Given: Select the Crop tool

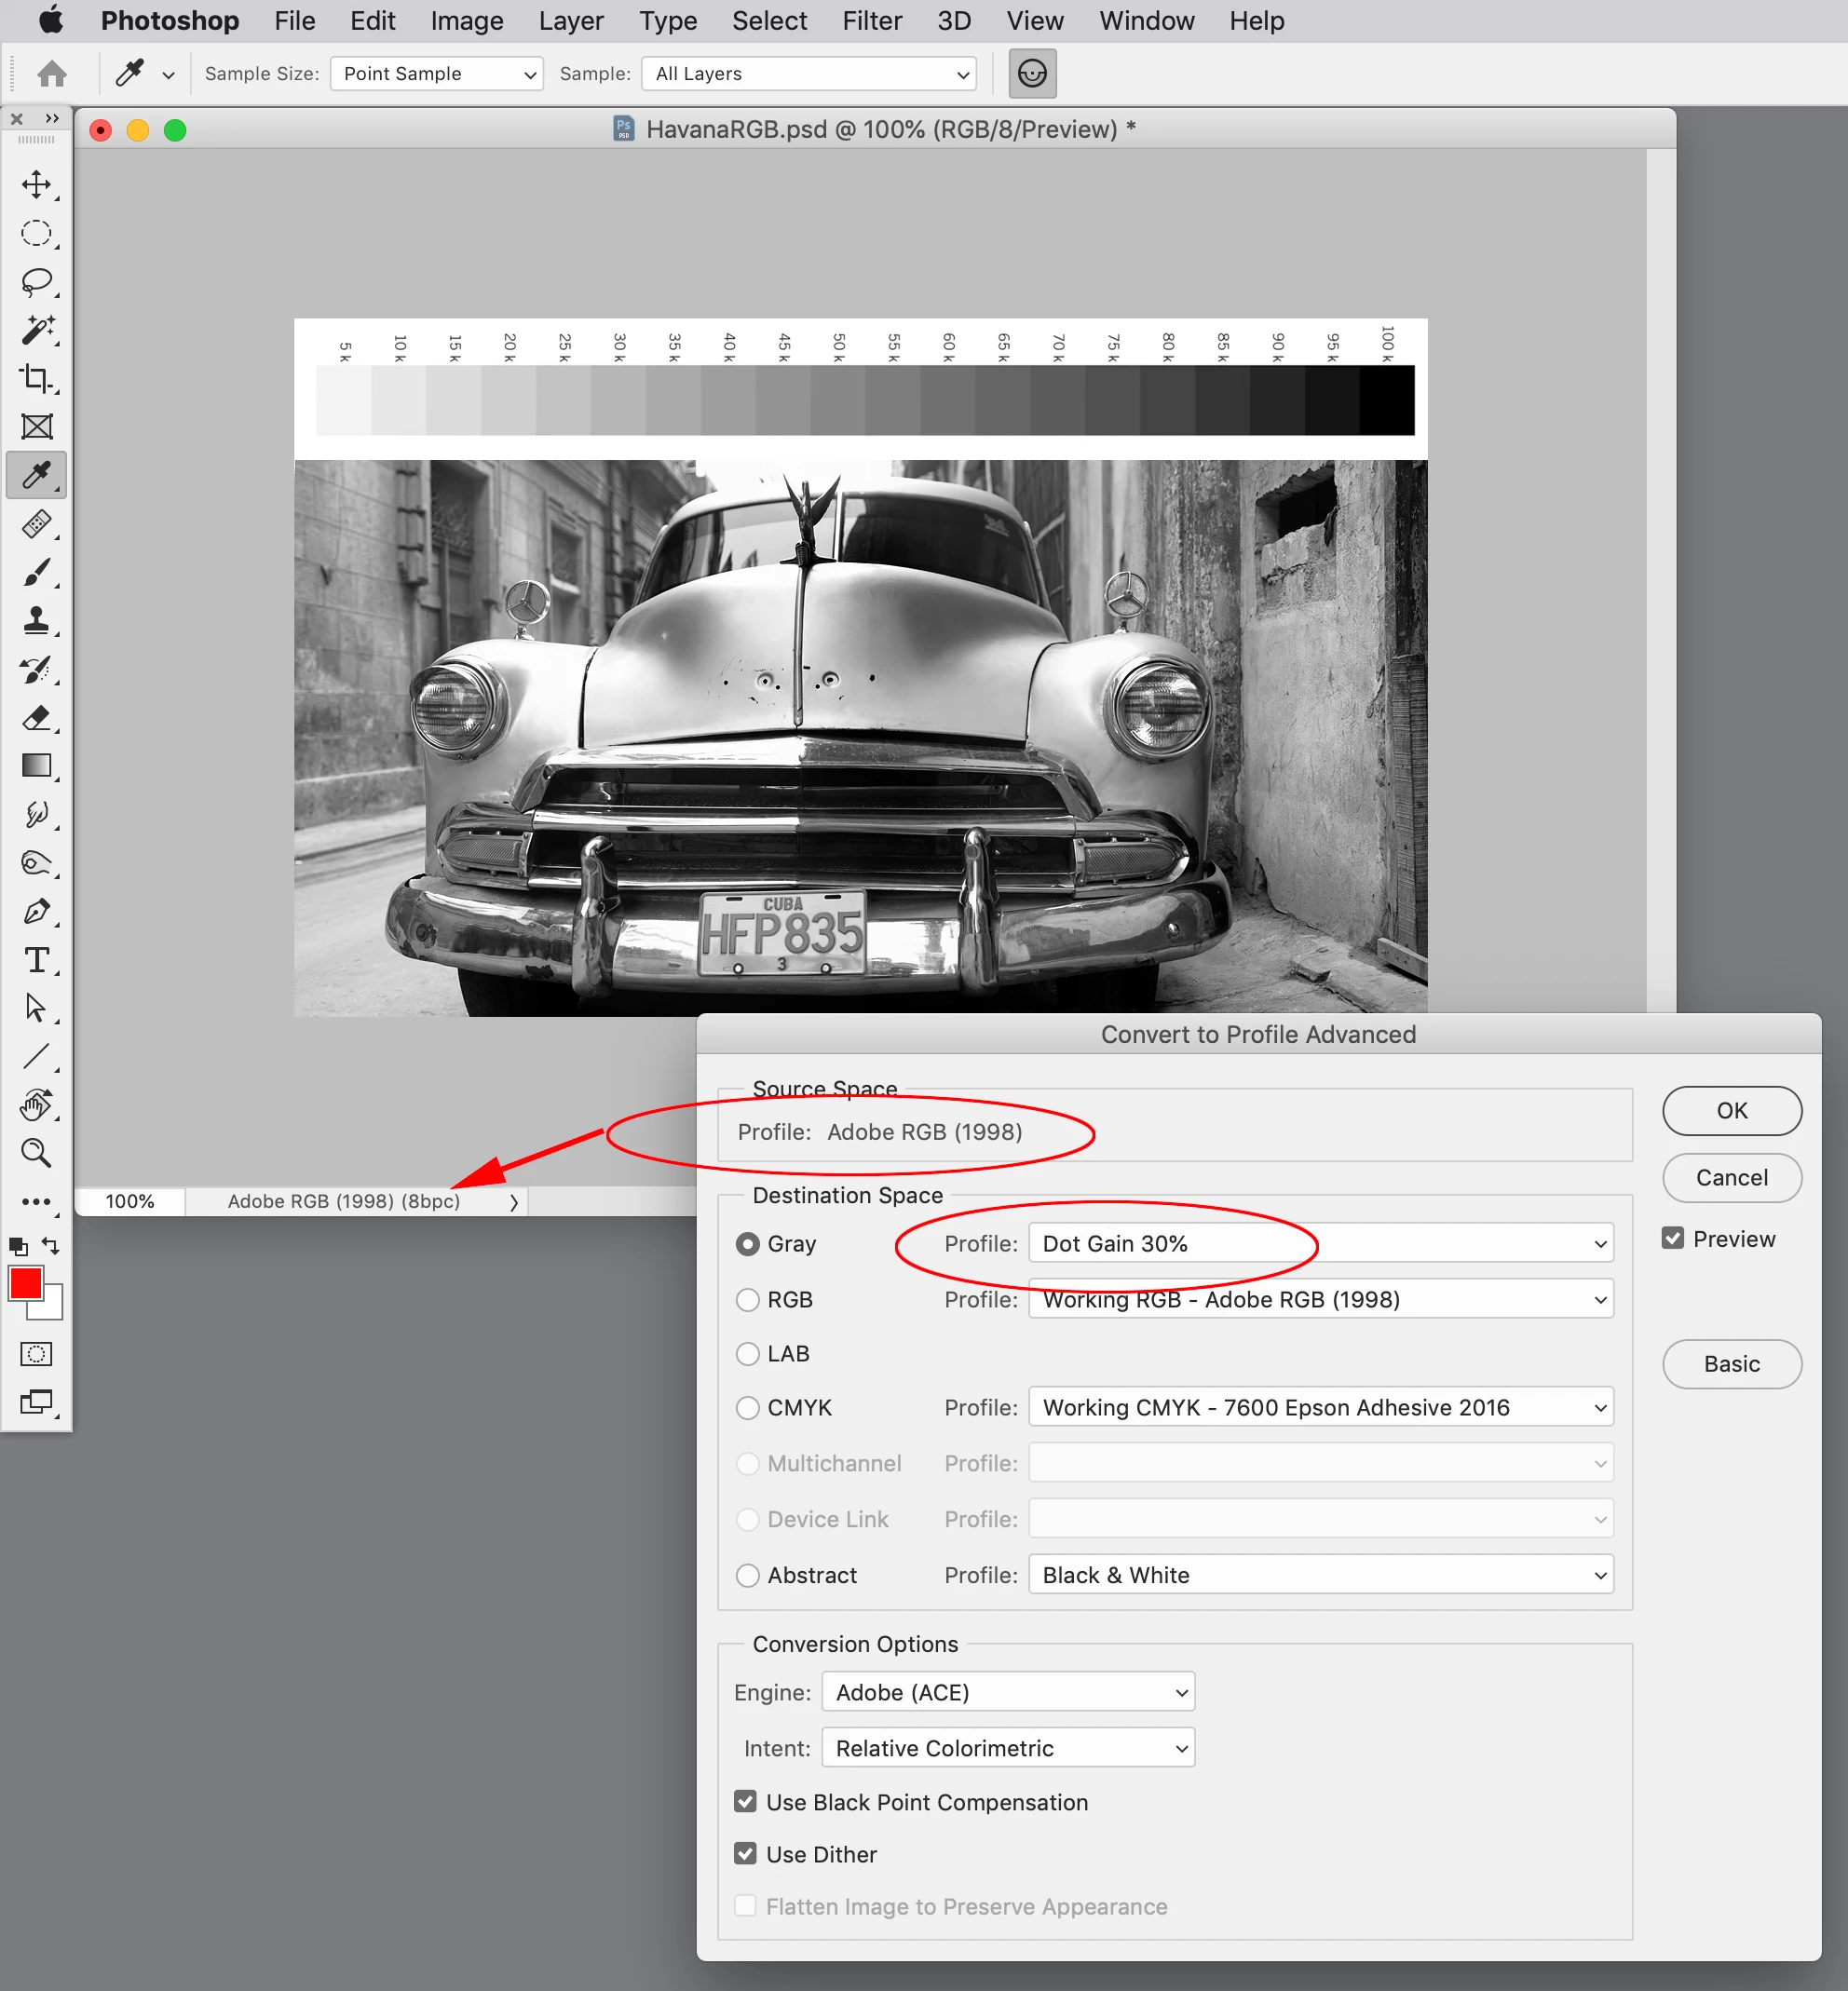Looking at the screenshot, I should [37, 378].
